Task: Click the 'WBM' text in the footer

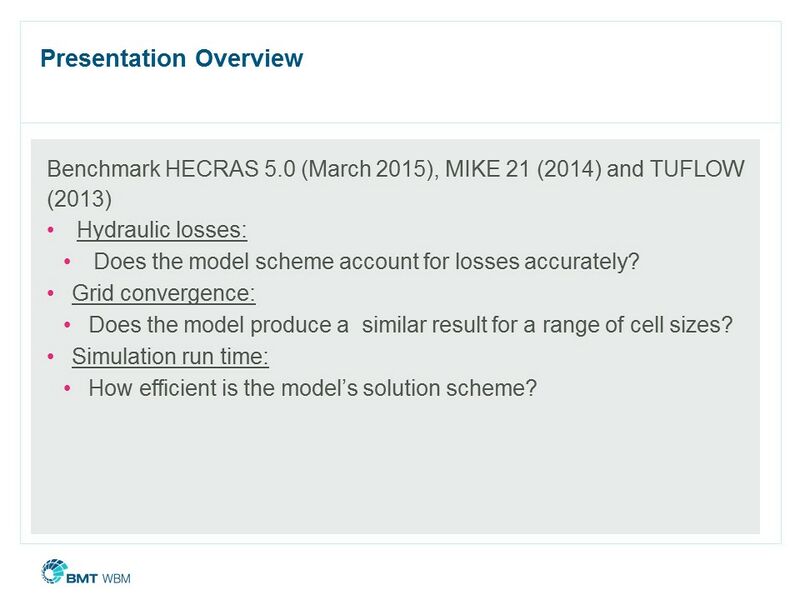Action: 118,578
